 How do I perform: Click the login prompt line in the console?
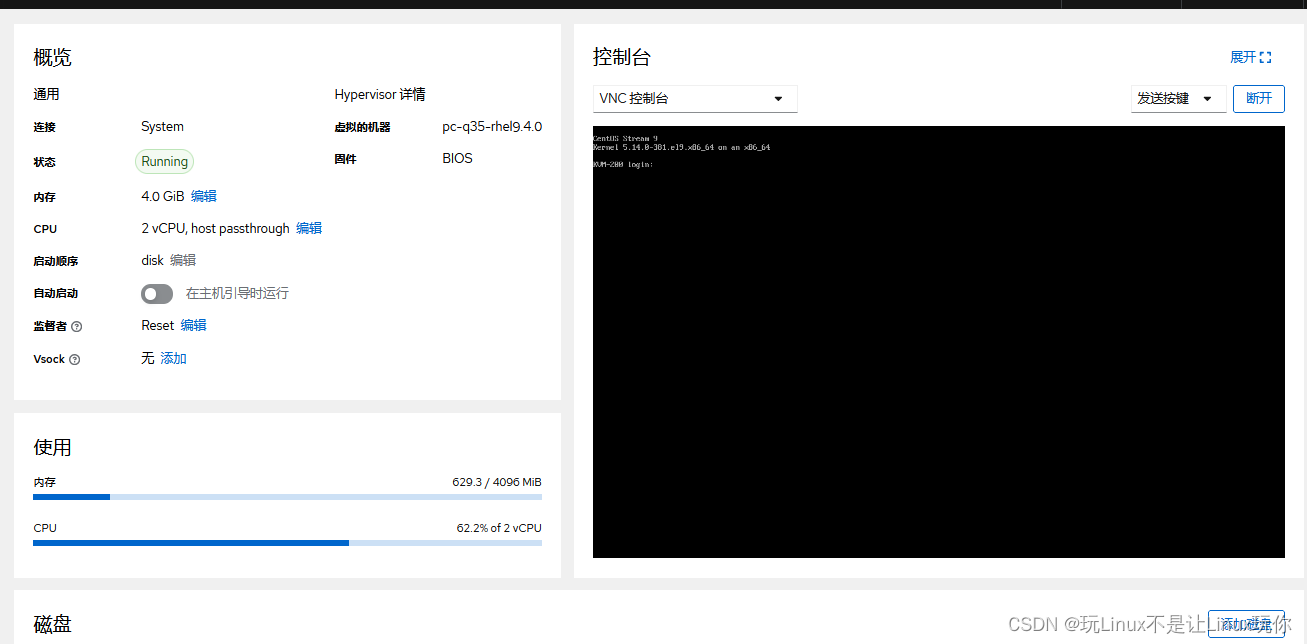[x=624, y=164]
